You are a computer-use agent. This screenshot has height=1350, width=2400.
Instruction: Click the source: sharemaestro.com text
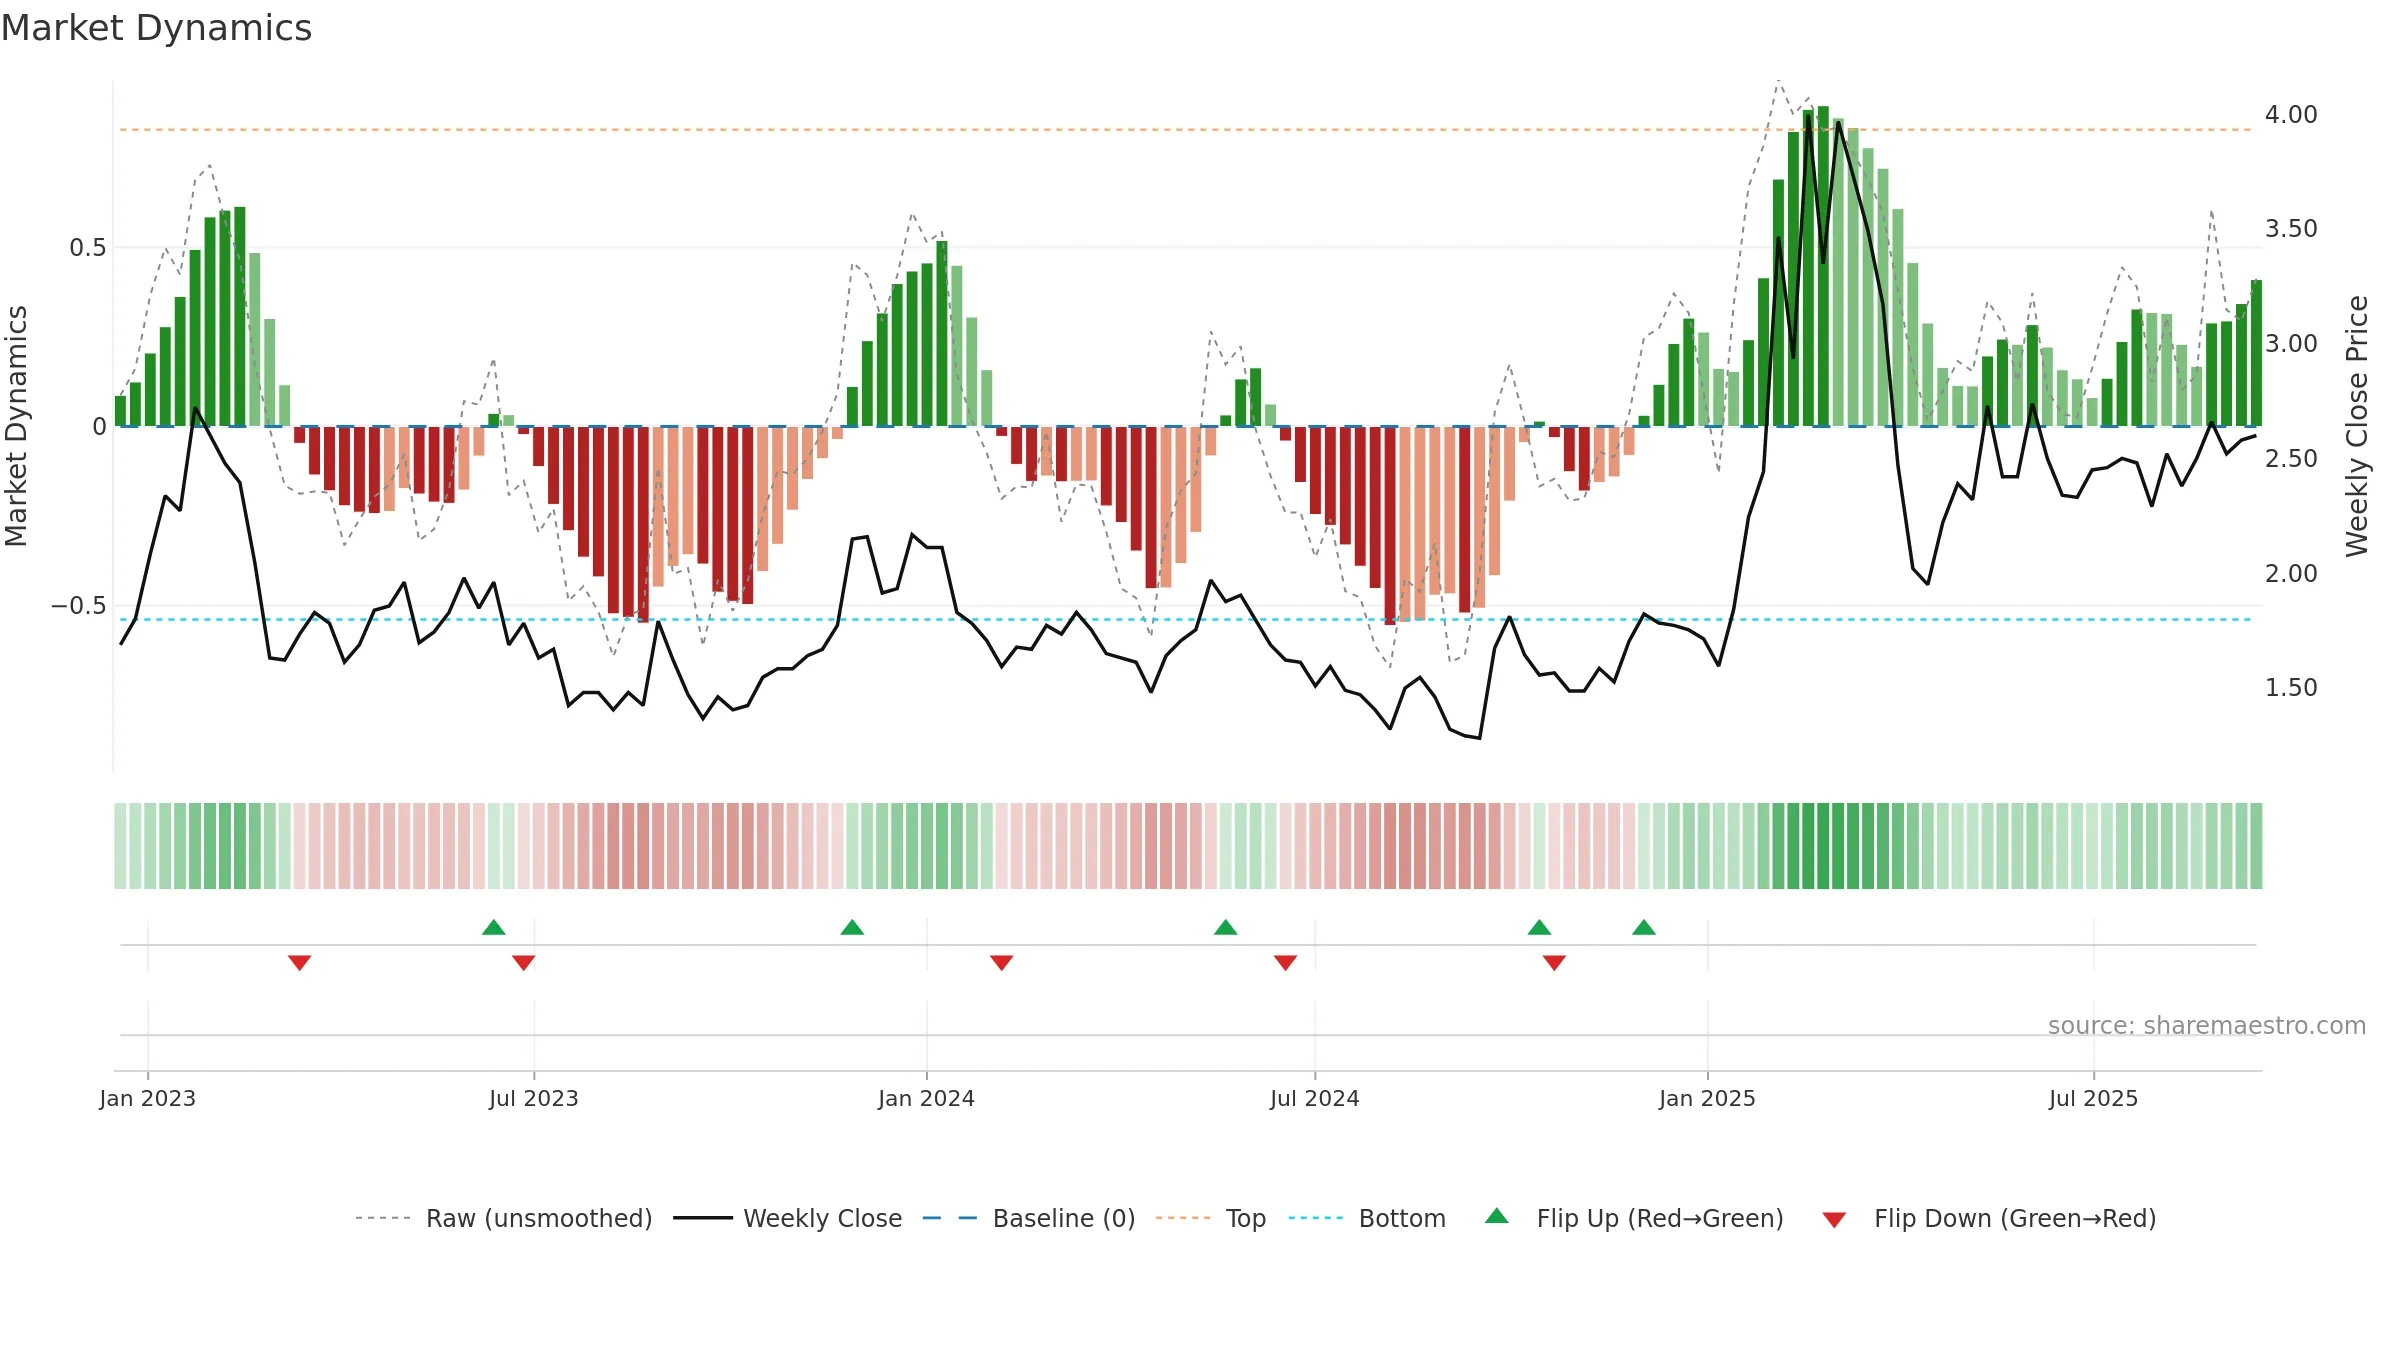coord(2207,1025)
